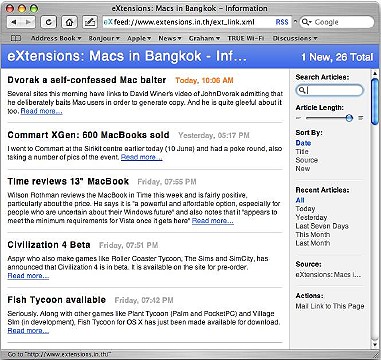
Task: Click the 'Friday, 07:12 PM' timestamp
Action: point(144,300)
